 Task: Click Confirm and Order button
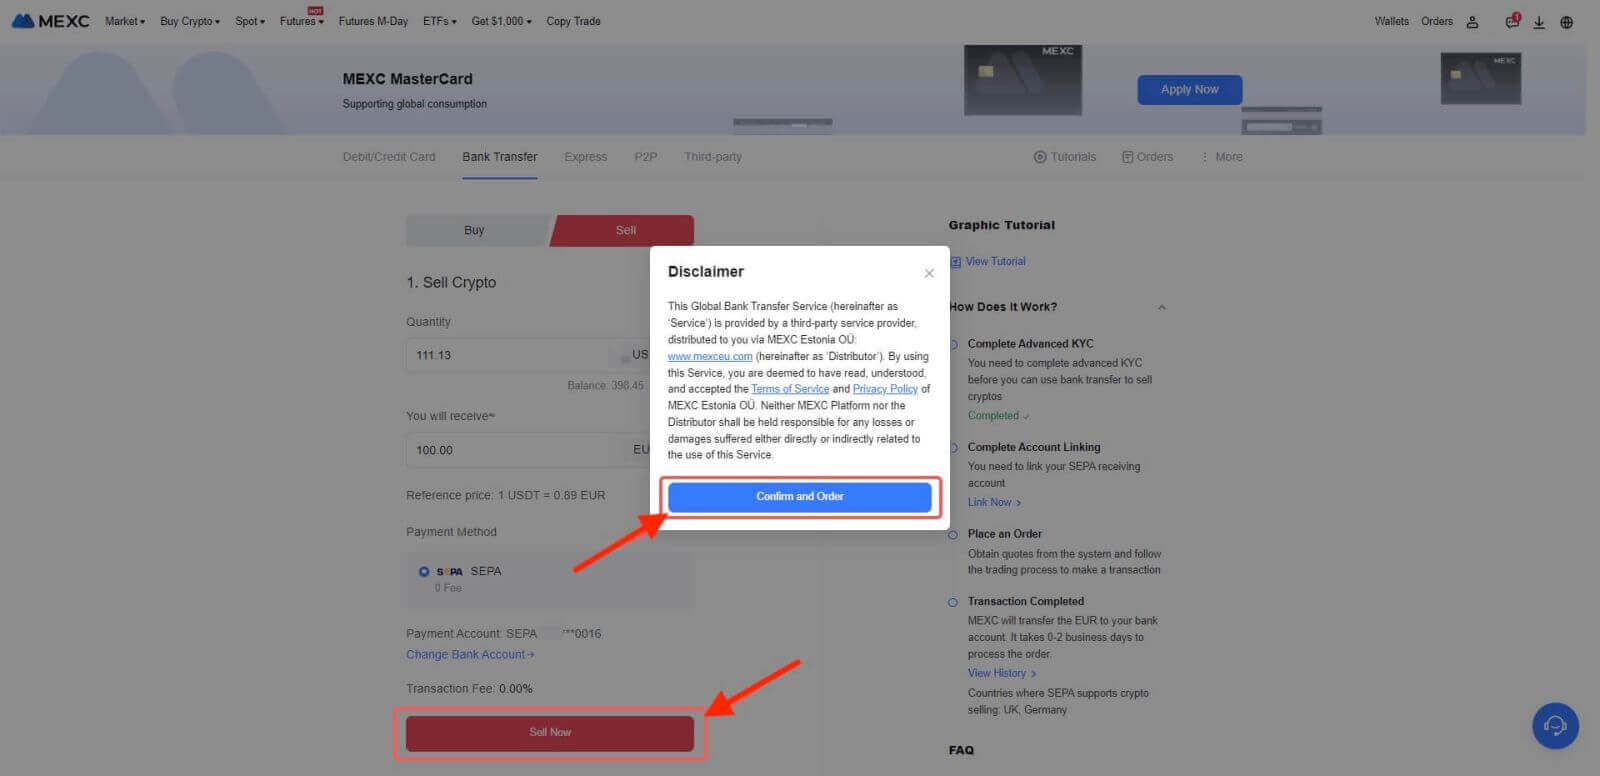pyautogui.click(x=800, y=496)
